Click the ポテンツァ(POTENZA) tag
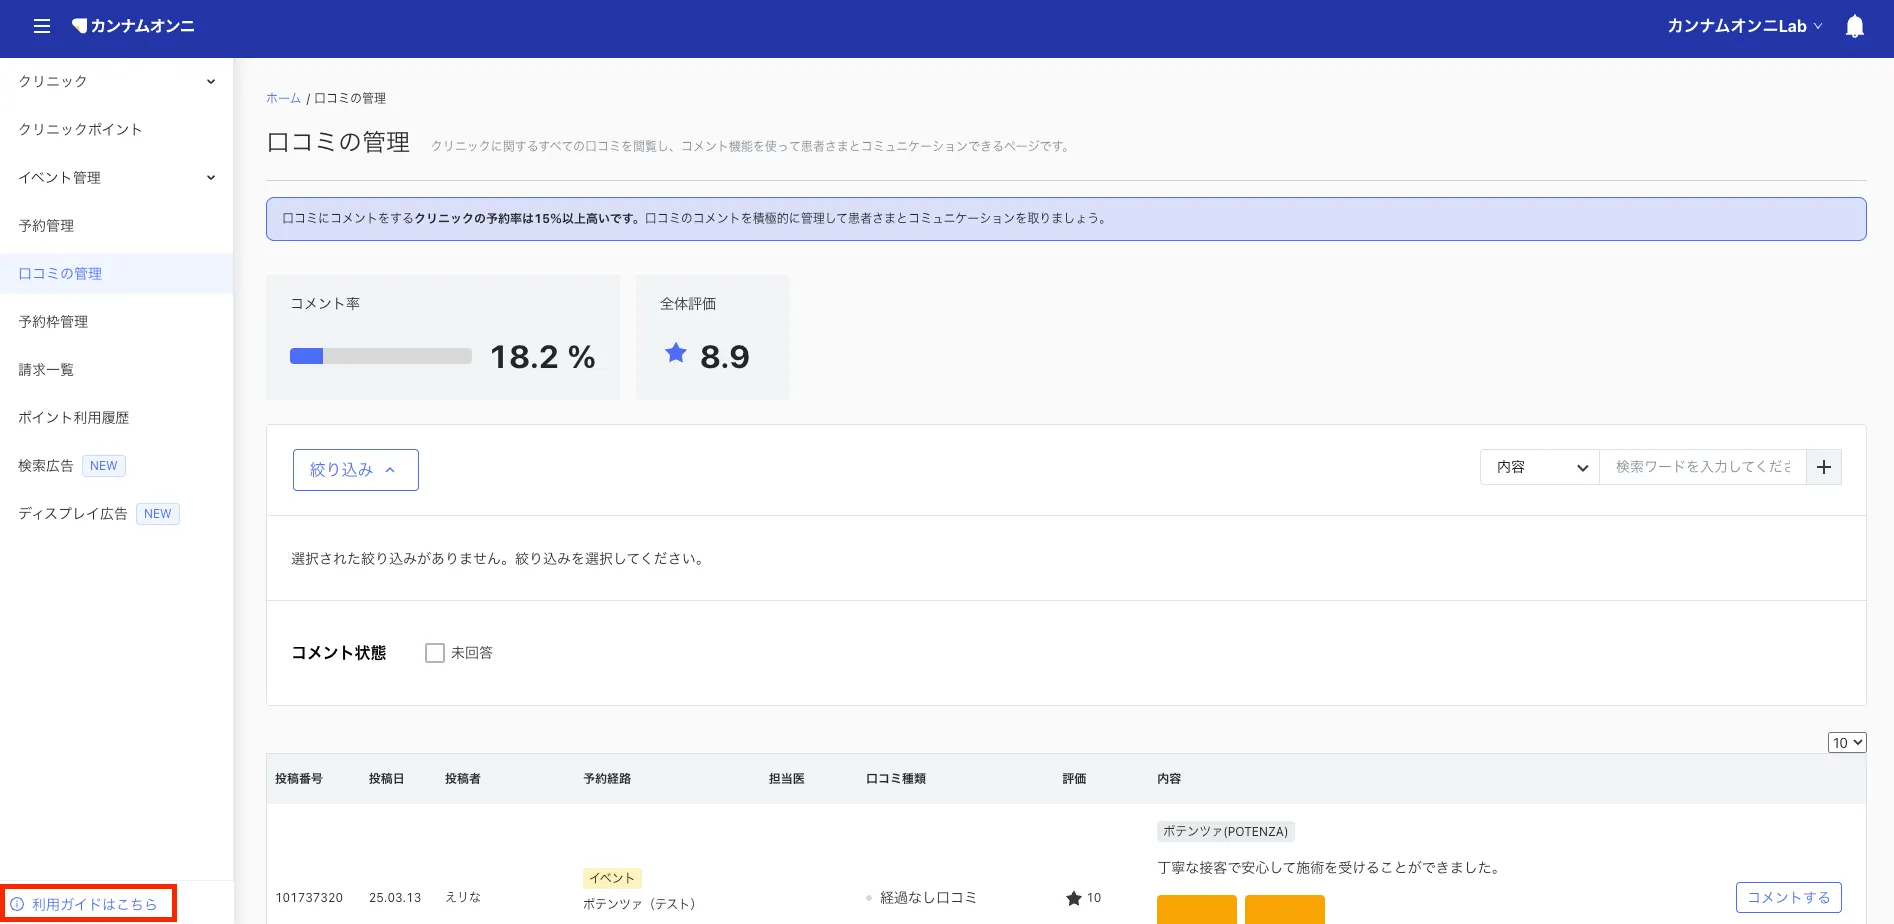The width and height of the screenshot is (1894, 924). click(x=1226, y=832)
